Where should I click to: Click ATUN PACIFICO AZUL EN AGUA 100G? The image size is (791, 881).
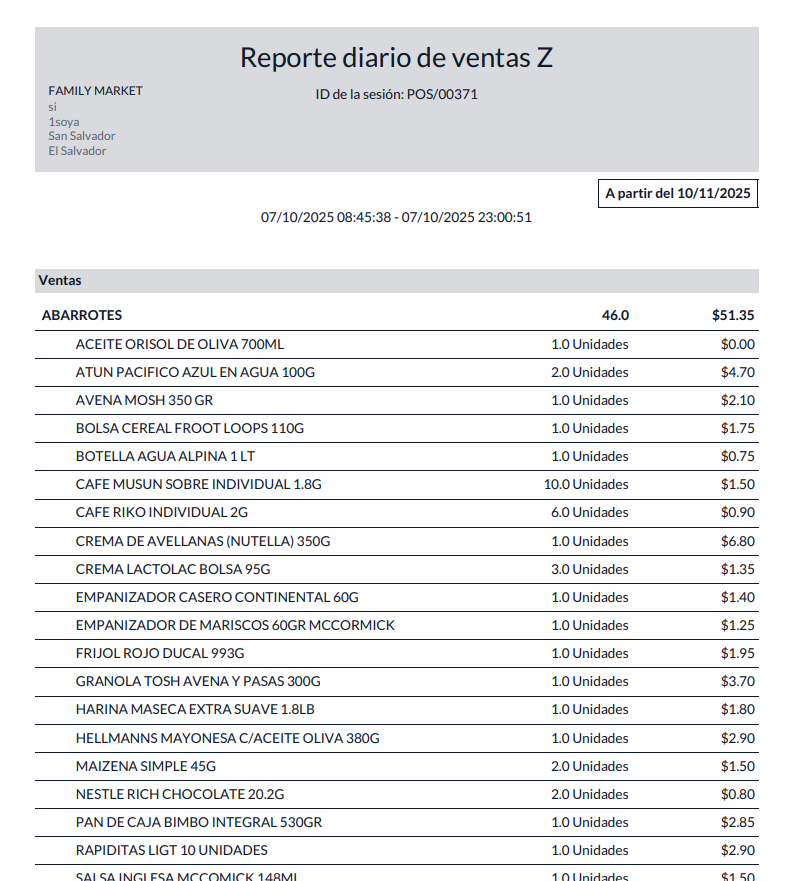pos(195,372)
